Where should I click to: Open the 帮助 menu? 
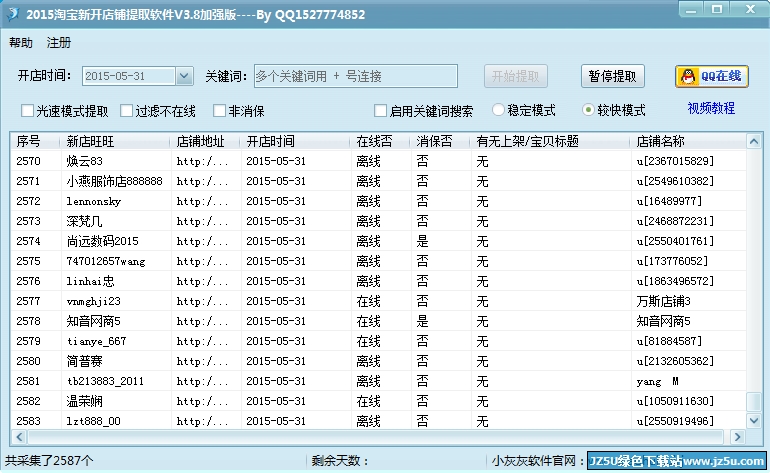pos(21,43)
